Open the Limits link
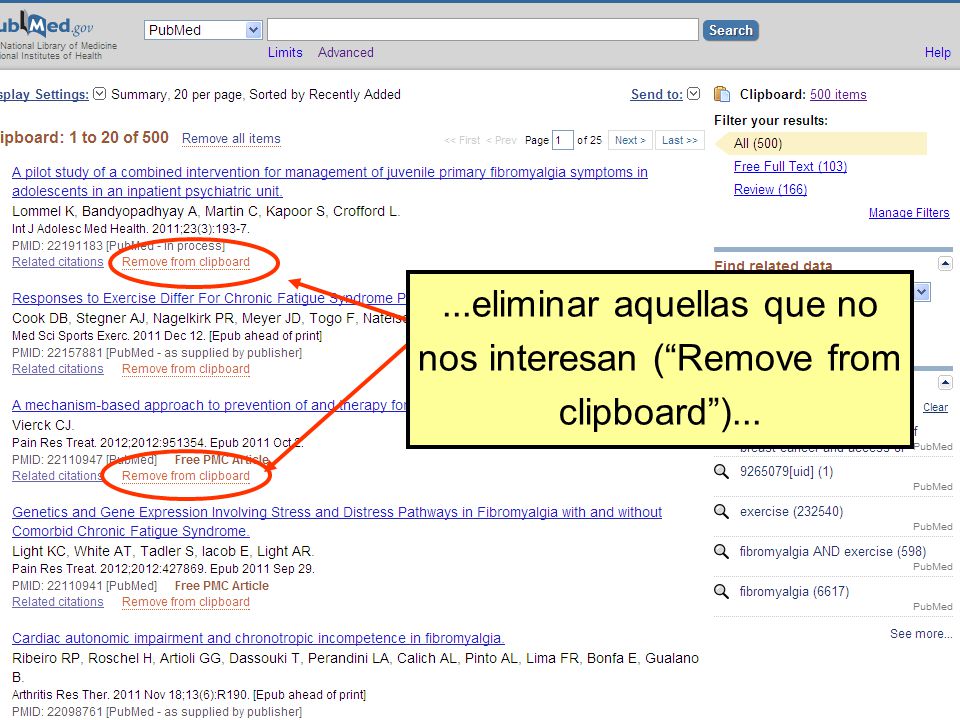Image resolution: width=960 pixels, height=720 pixels. click(285, 53)
